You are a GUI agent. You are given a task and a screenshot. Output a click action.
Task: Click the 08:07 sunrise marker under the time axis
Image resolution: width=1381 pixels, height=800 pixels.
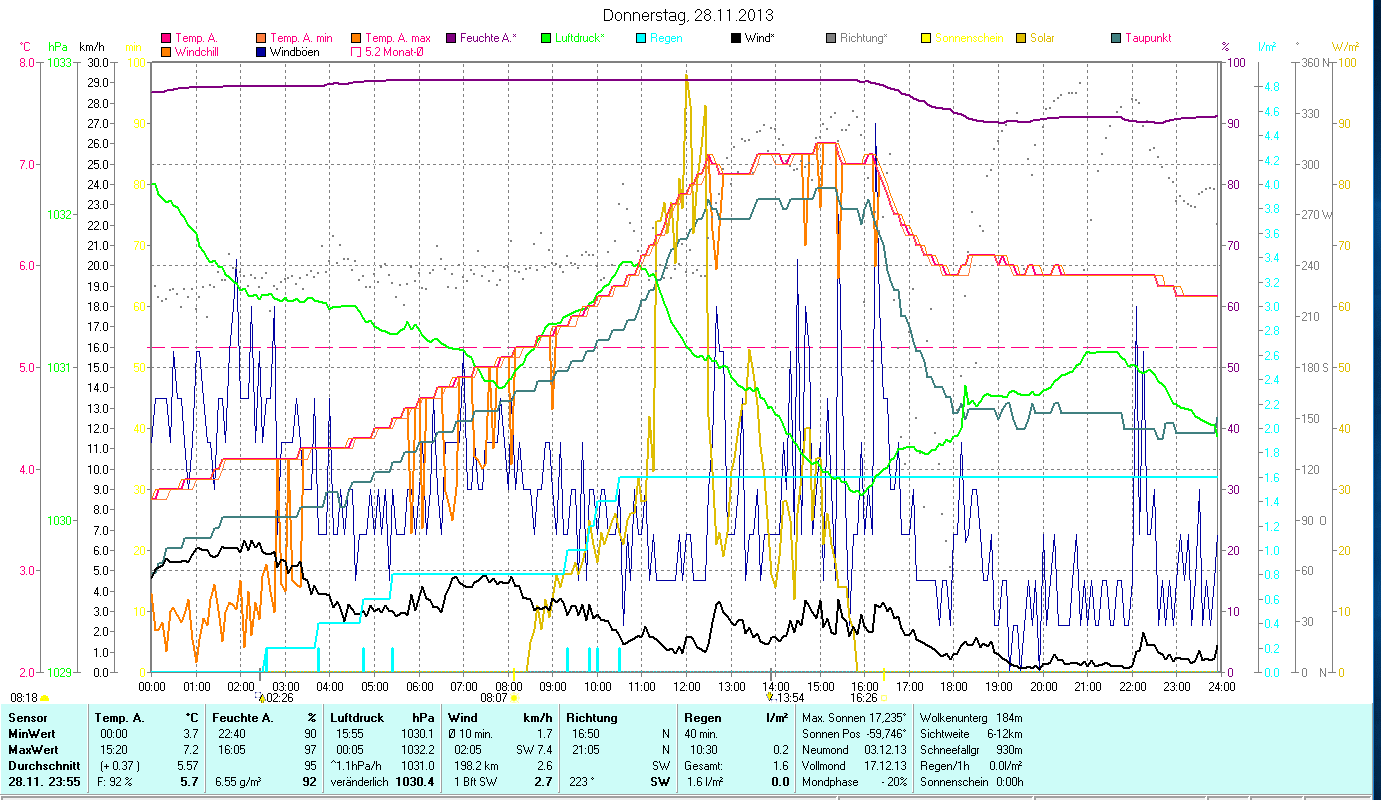tap(495, 698)
